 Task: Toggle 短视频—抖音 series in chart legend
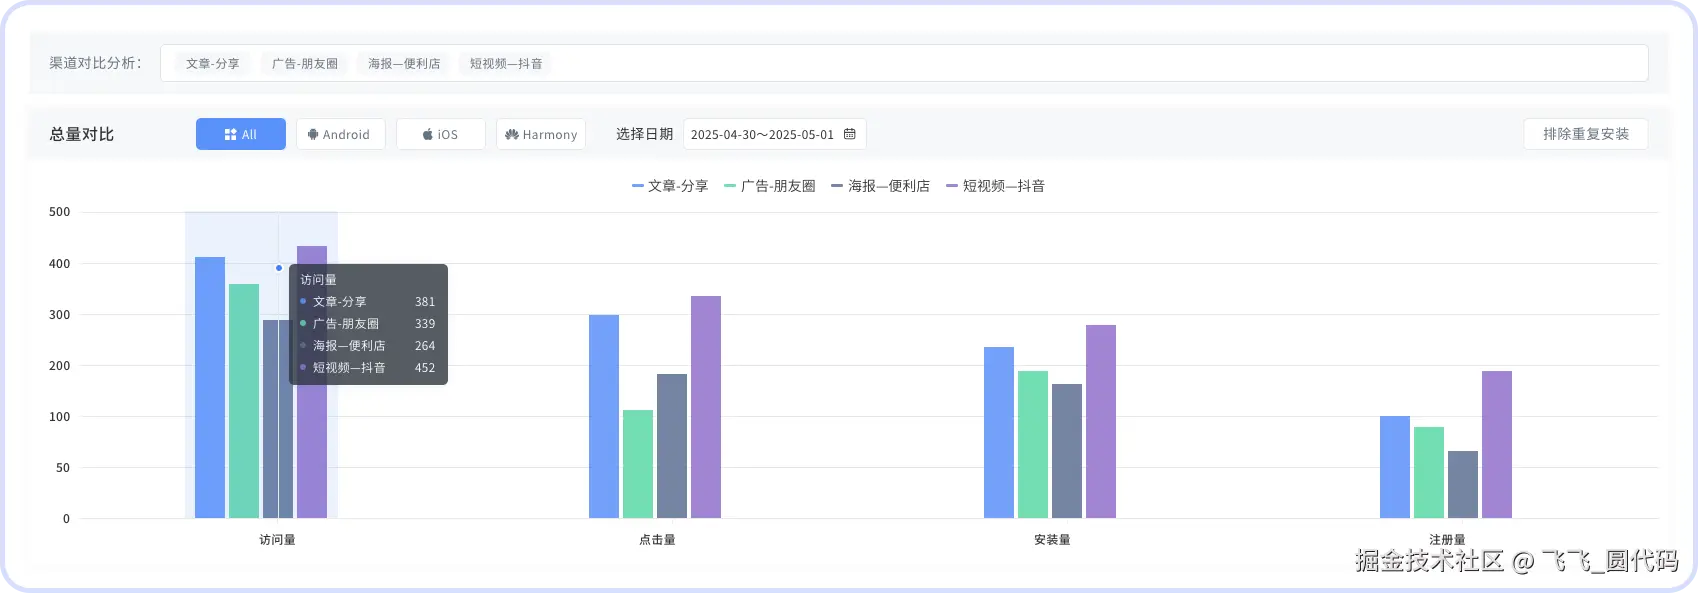click(995, 186)
